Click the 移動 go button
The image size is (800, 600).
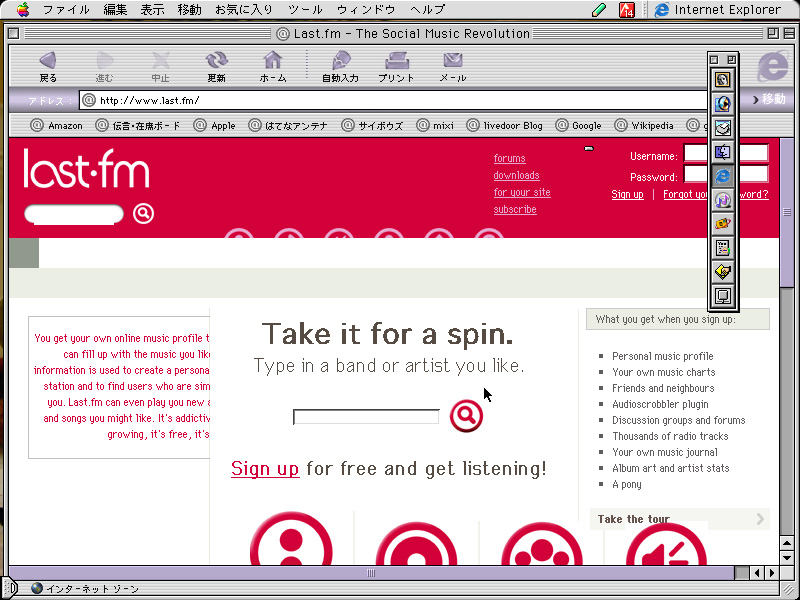point(769,99)
